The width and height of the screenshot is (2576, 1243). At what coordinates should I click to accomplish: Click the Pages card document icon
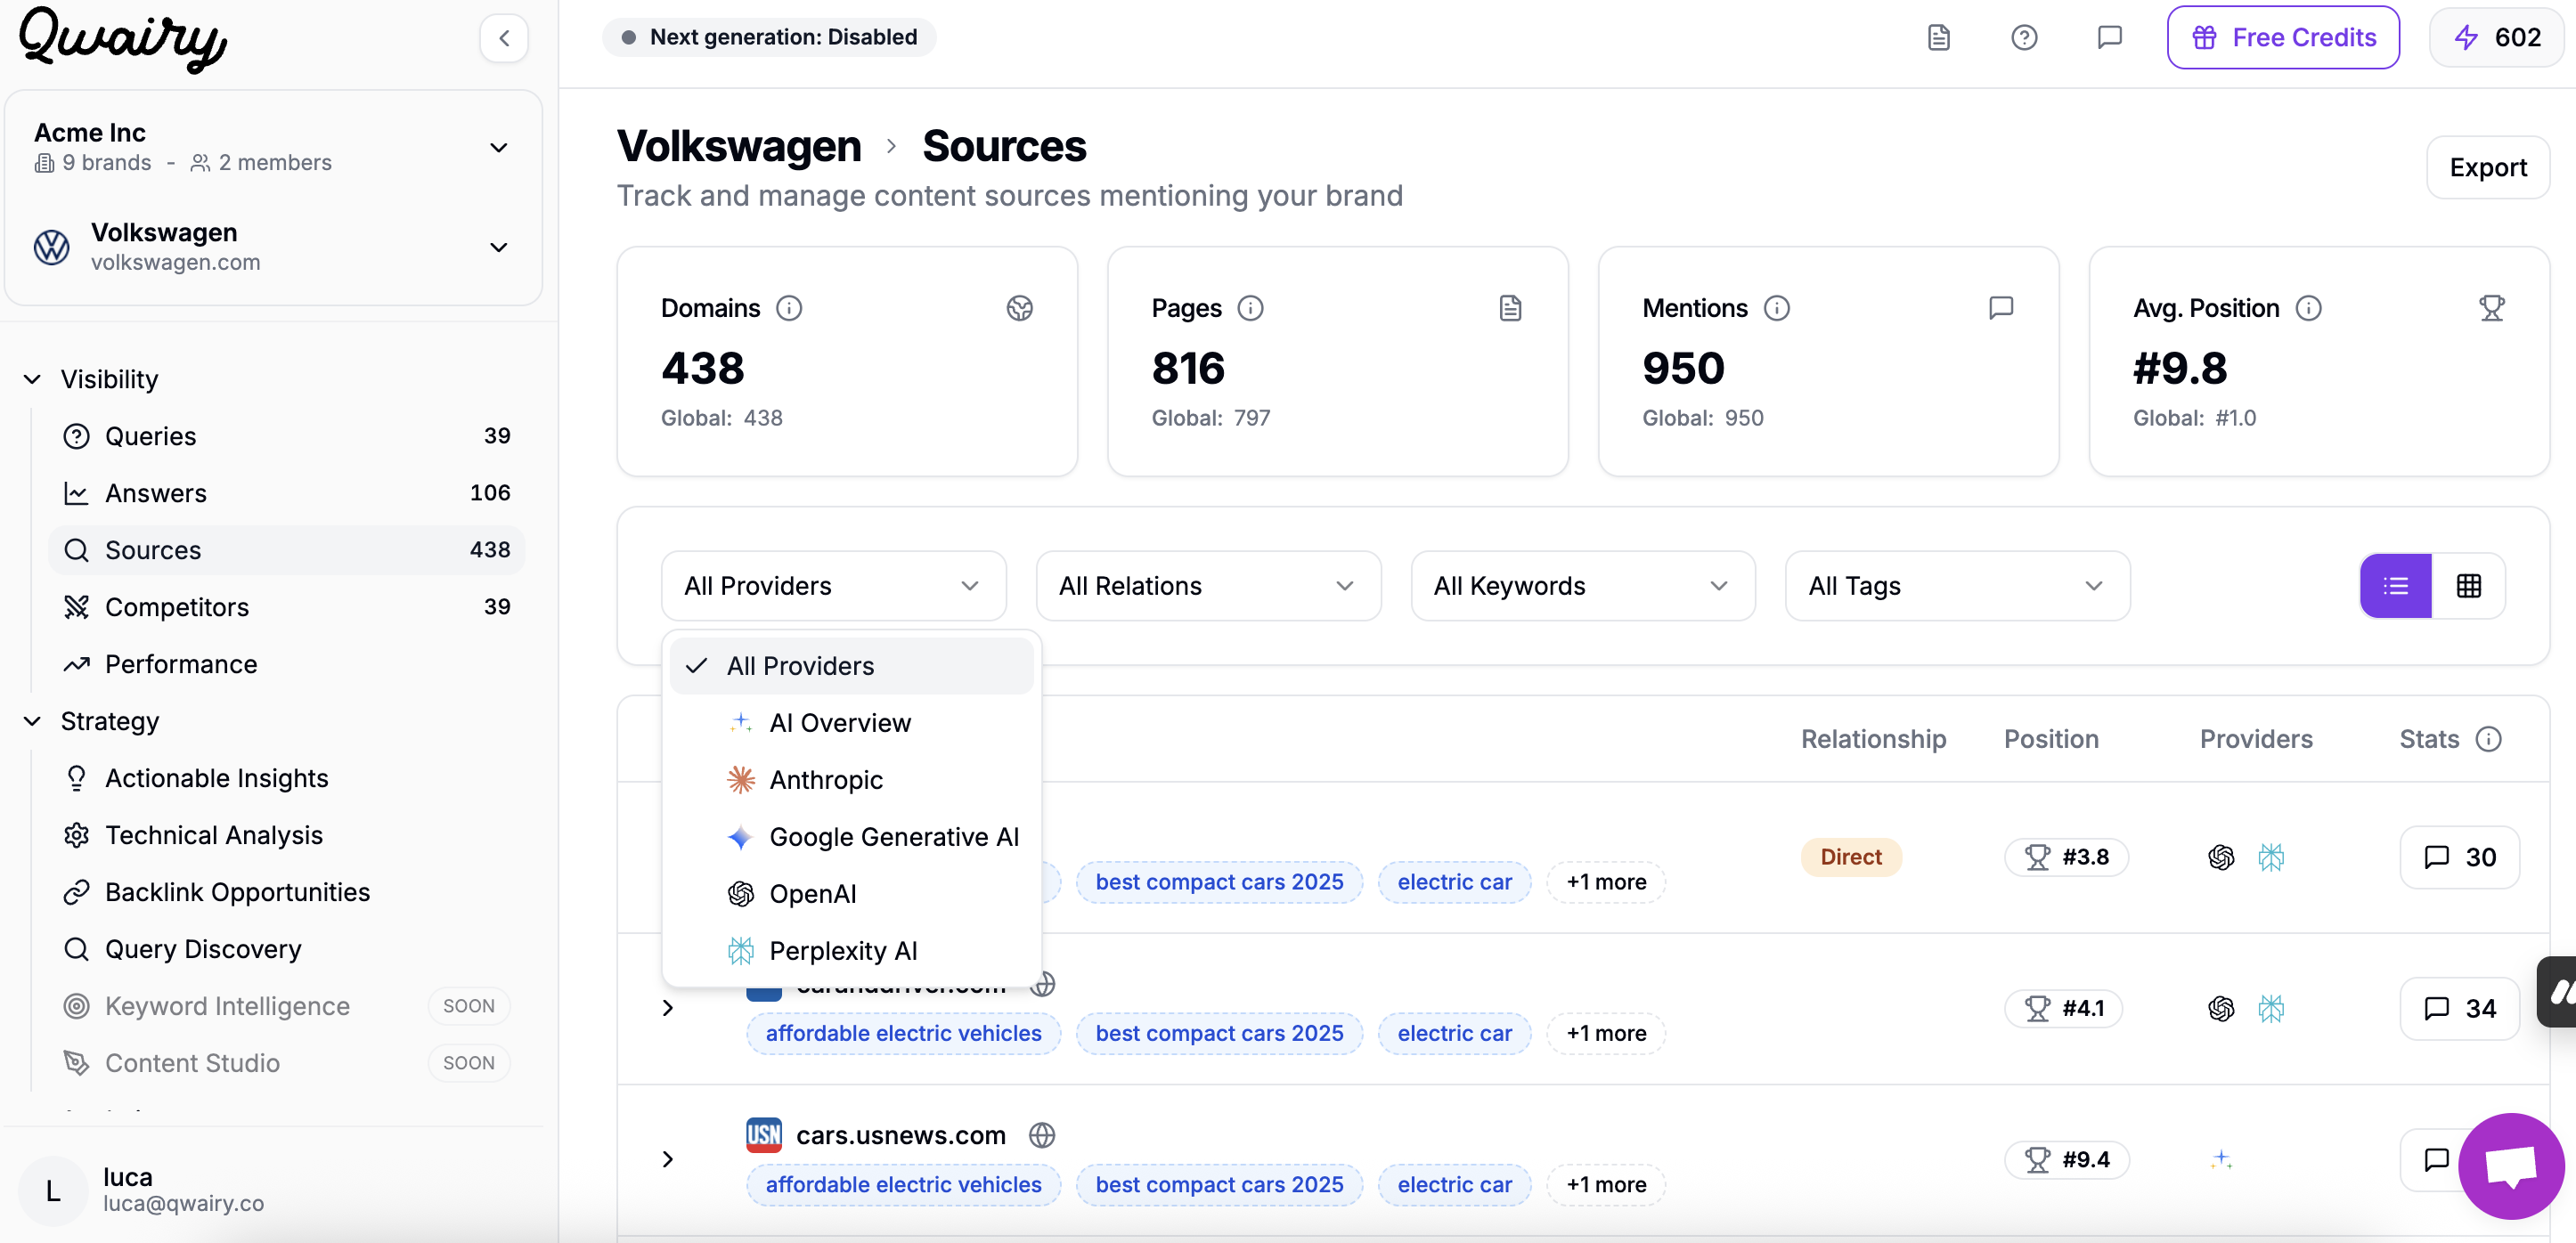[x=1510, y=308]
